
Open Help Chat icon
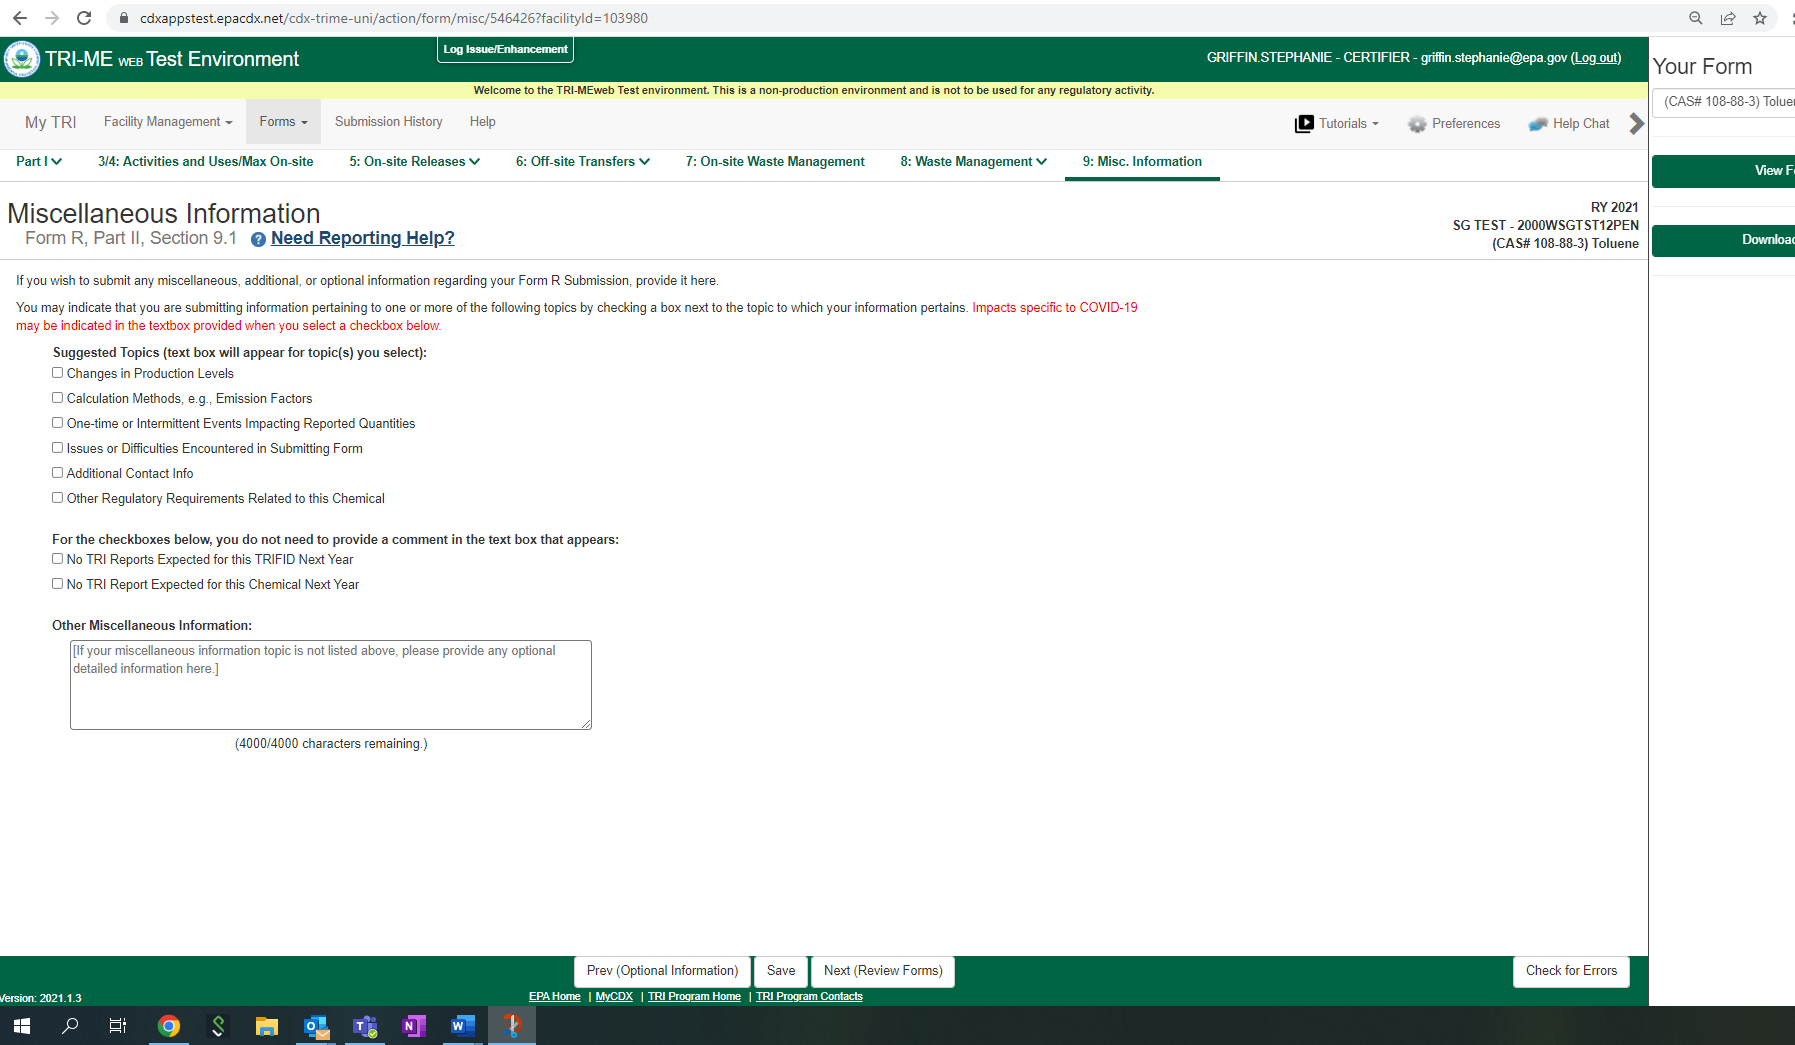pyautogui.click(x=1538, y=124)
